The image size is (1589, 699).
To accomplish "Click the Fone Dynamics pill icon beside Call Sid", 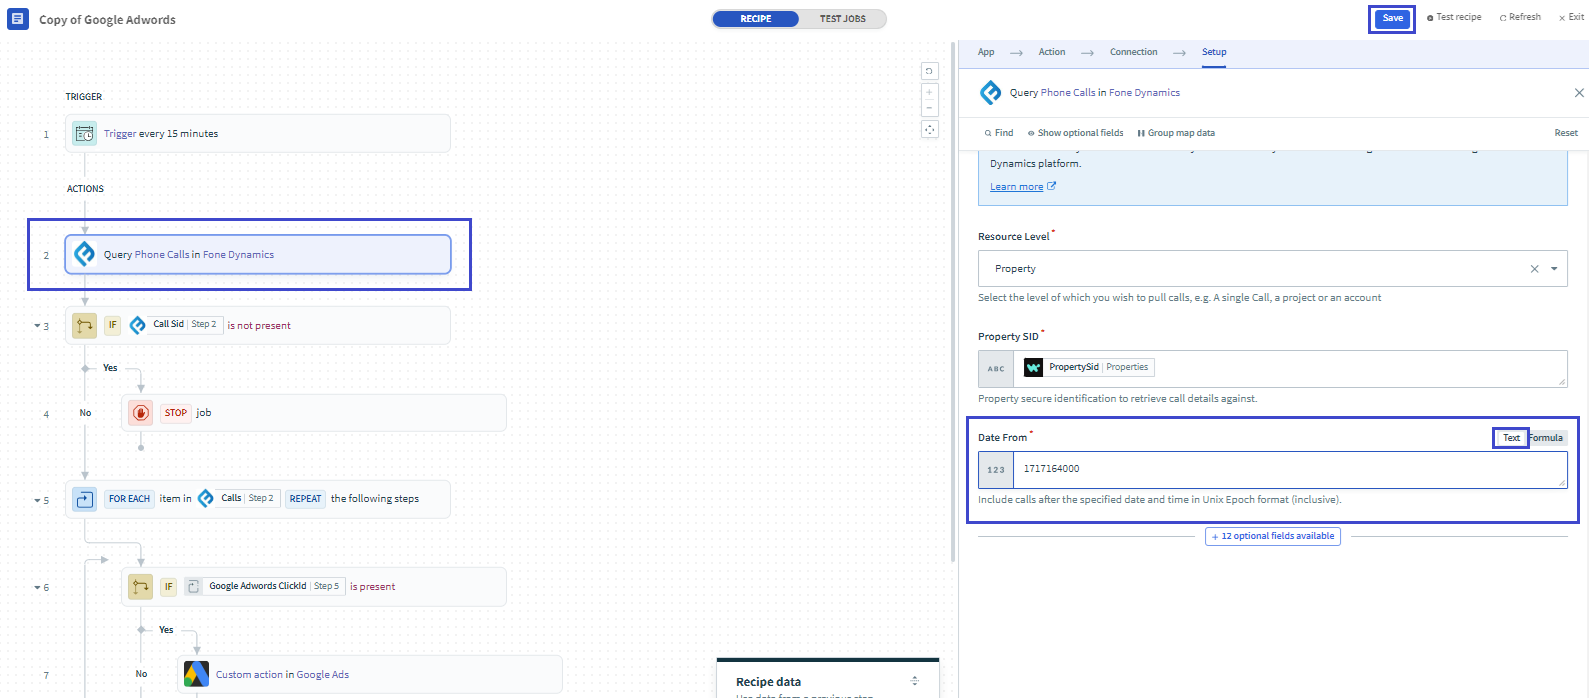I will [x=138, y=325].
